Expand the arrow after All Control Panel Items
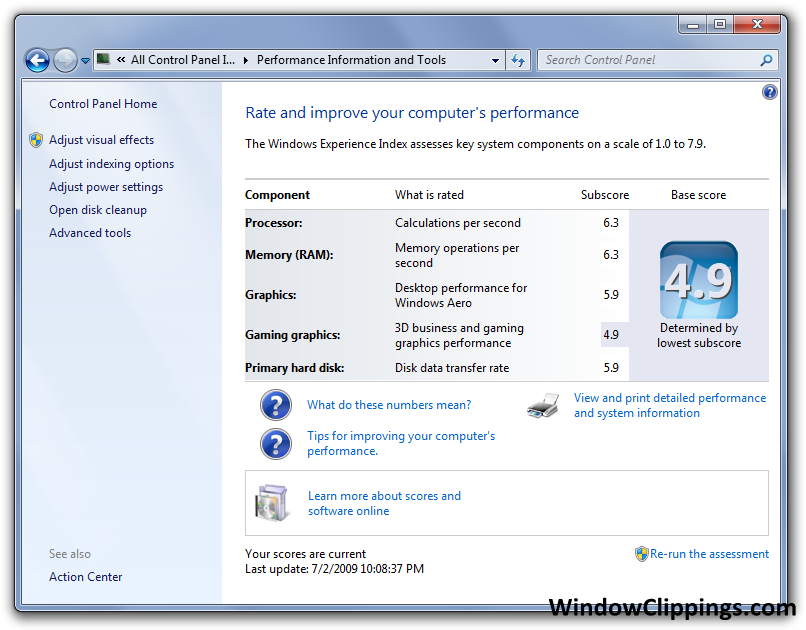This screenshot has height=630, width=806. click(x=246, y=60)
